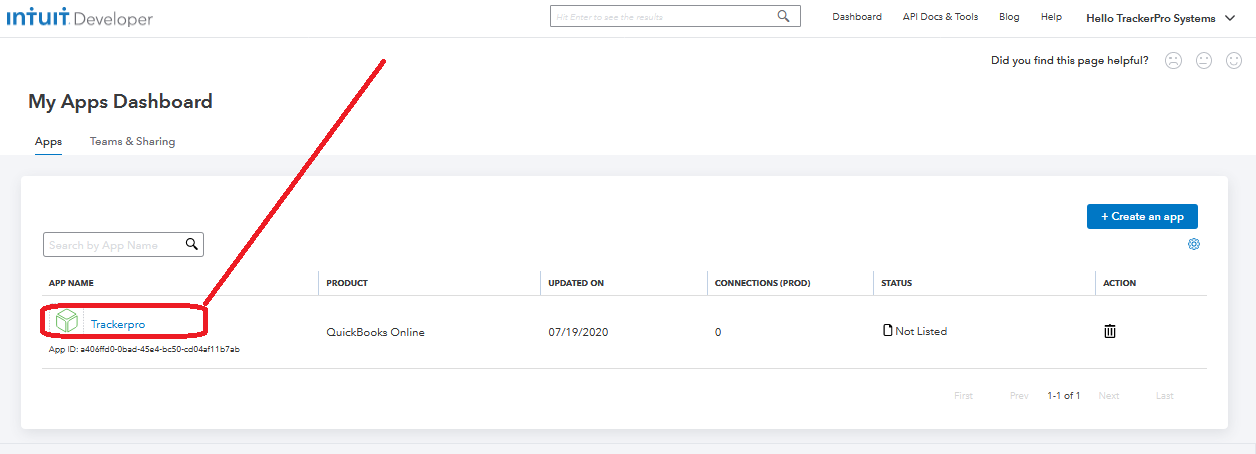Select the App ID text under Trackerpro
This screenshot has height=454, width=1256.
click(x=144, y=350)
